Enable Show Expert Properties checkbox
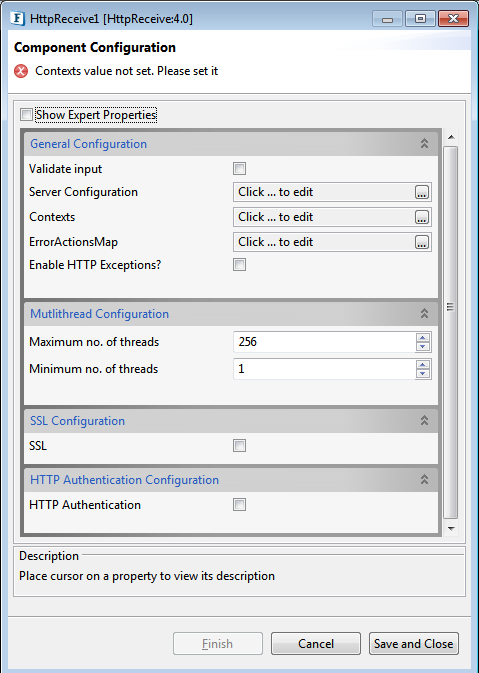 click(x=27, y=115)
